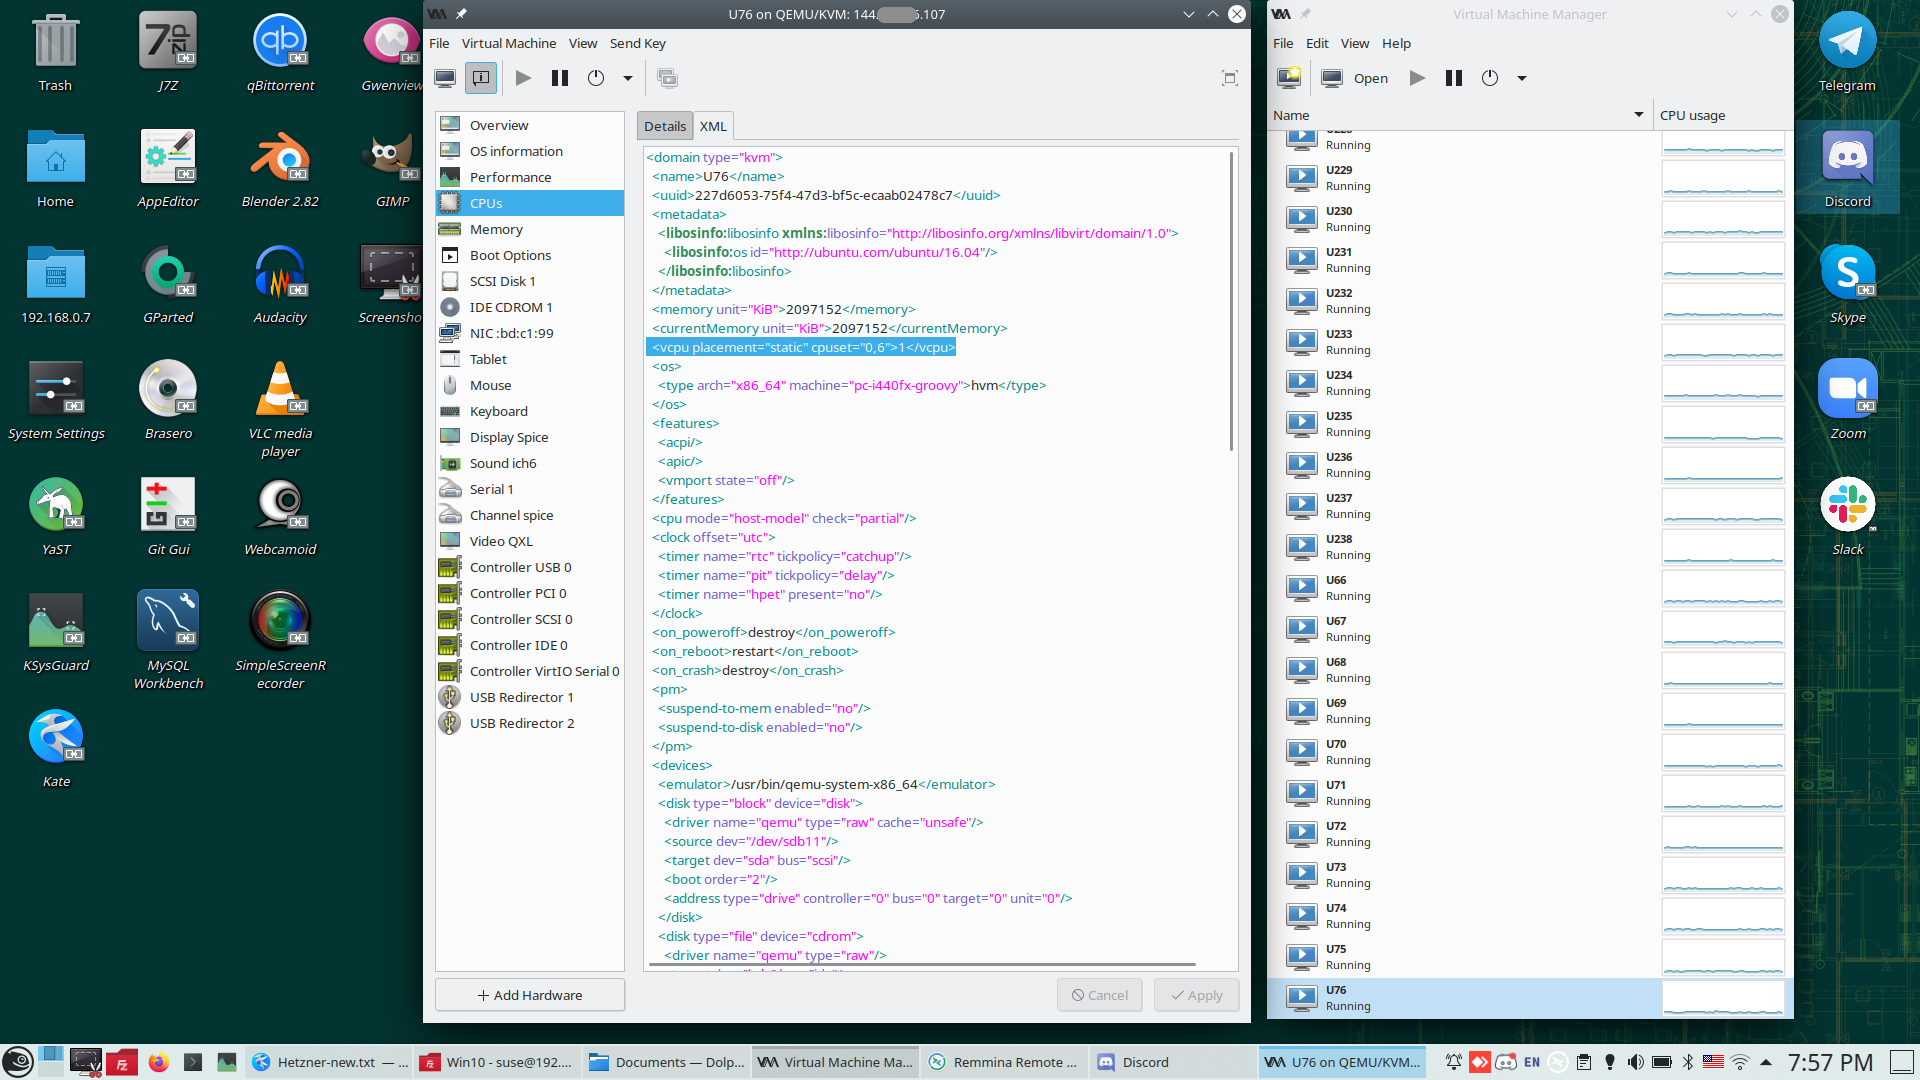The image size is (1920, 1080).
Task: Select the U70 virtual machine row
Action: pyautogui.click(x=1460, y=752)
